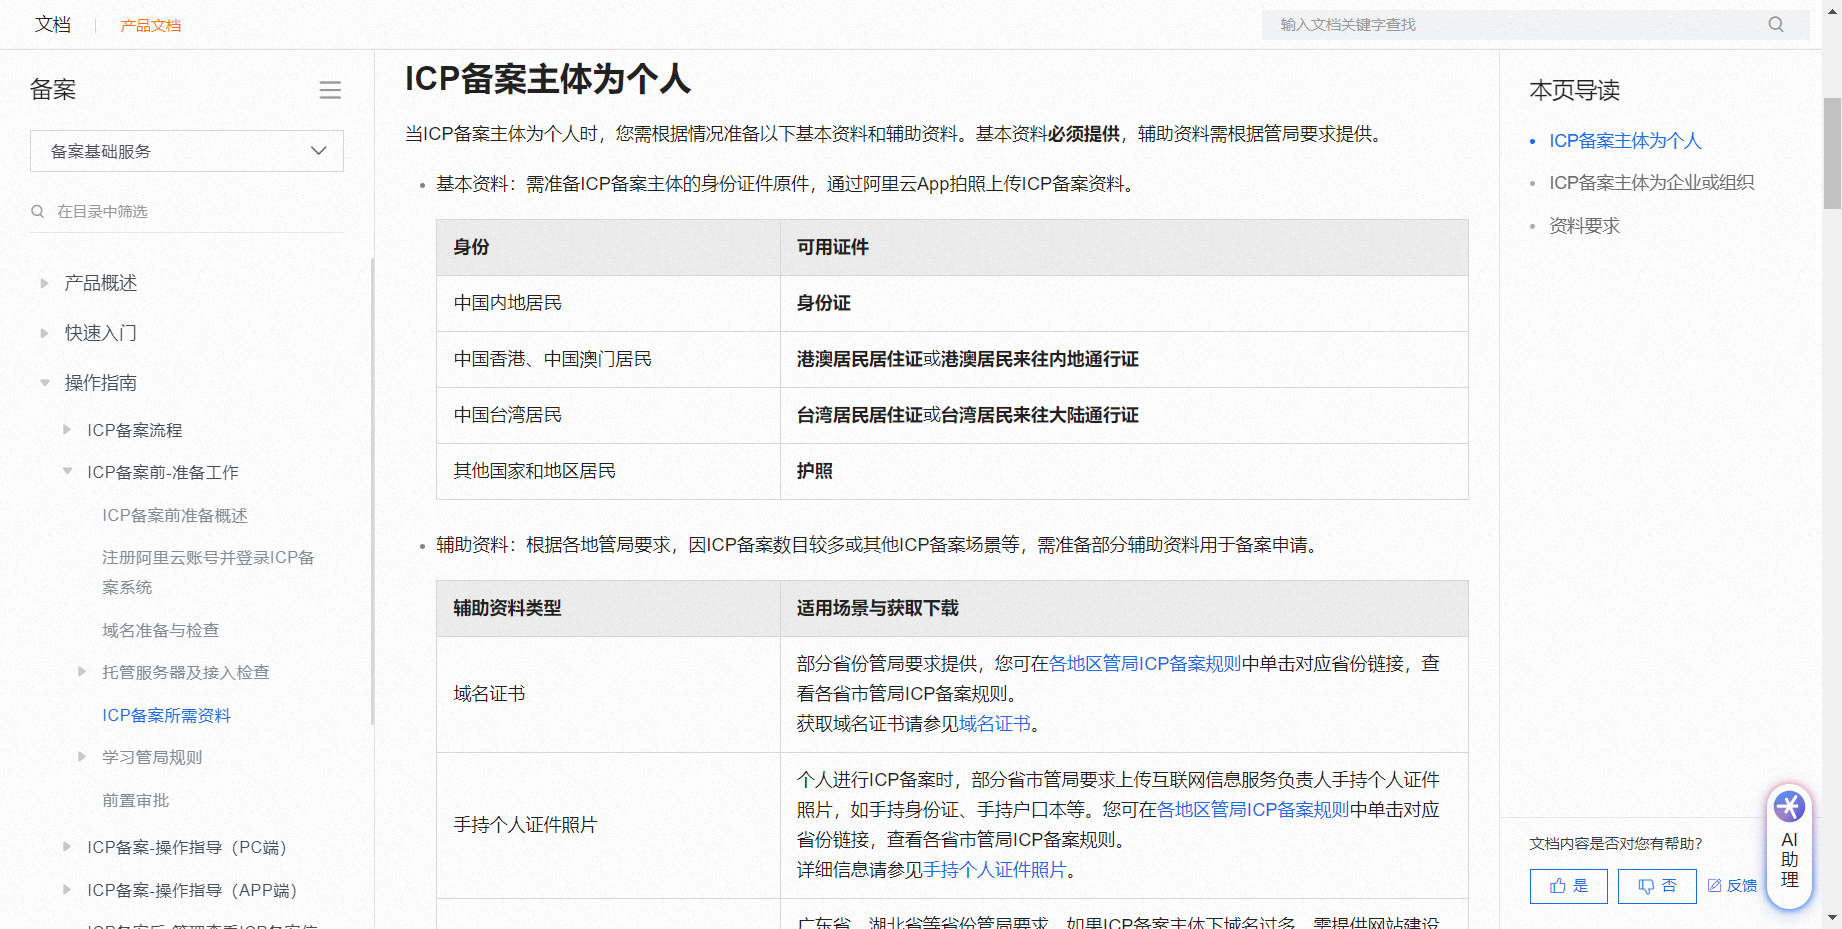Image resolution: width=1842 pixels, height=929 pixels.
Task: Open 注册阿里云账号并登录ICP备案系统 page
Action: (x=208, y=572)
